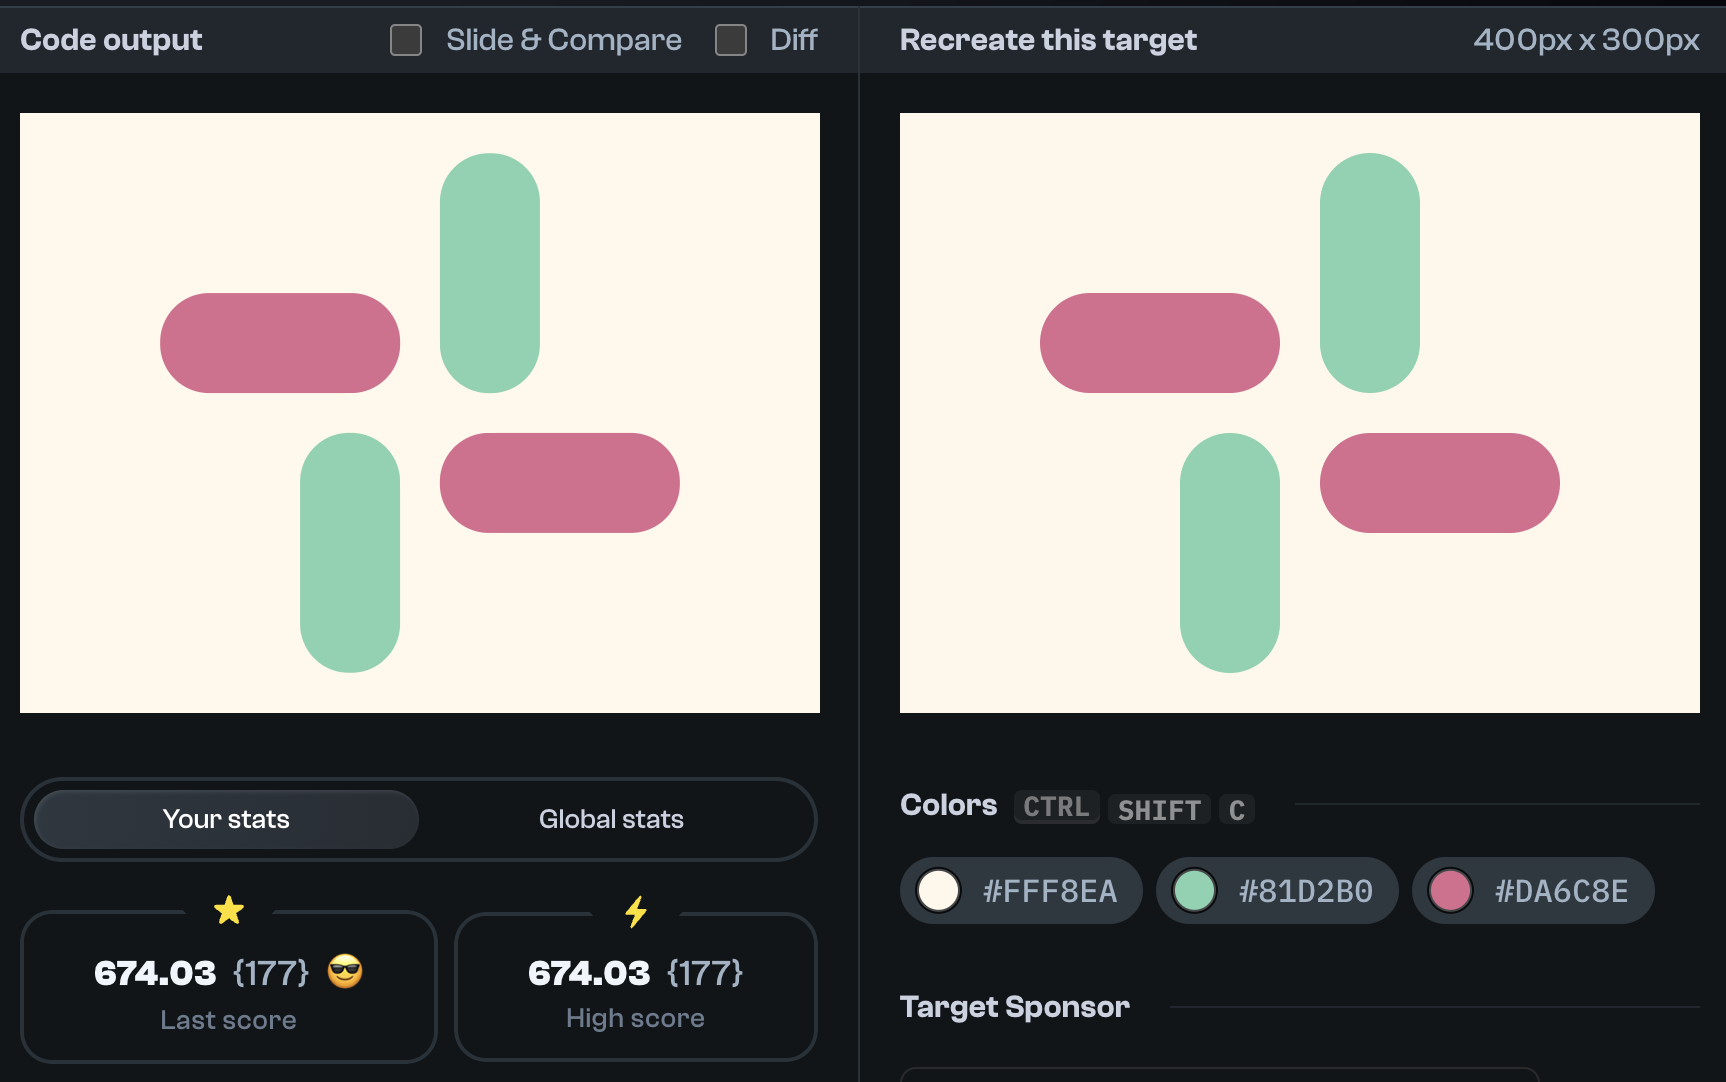Switch to the Global stats tab
1726x1082 pixels.
coord(611,819)
